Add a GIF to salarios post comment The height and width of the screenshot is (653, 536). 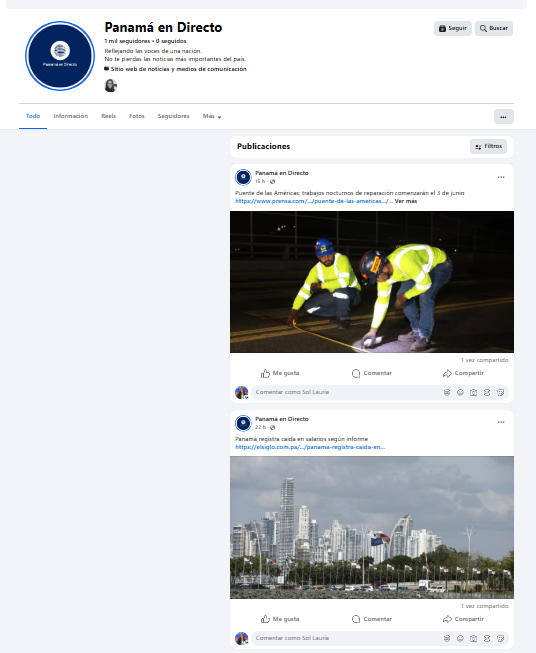(x=487, y=638)
